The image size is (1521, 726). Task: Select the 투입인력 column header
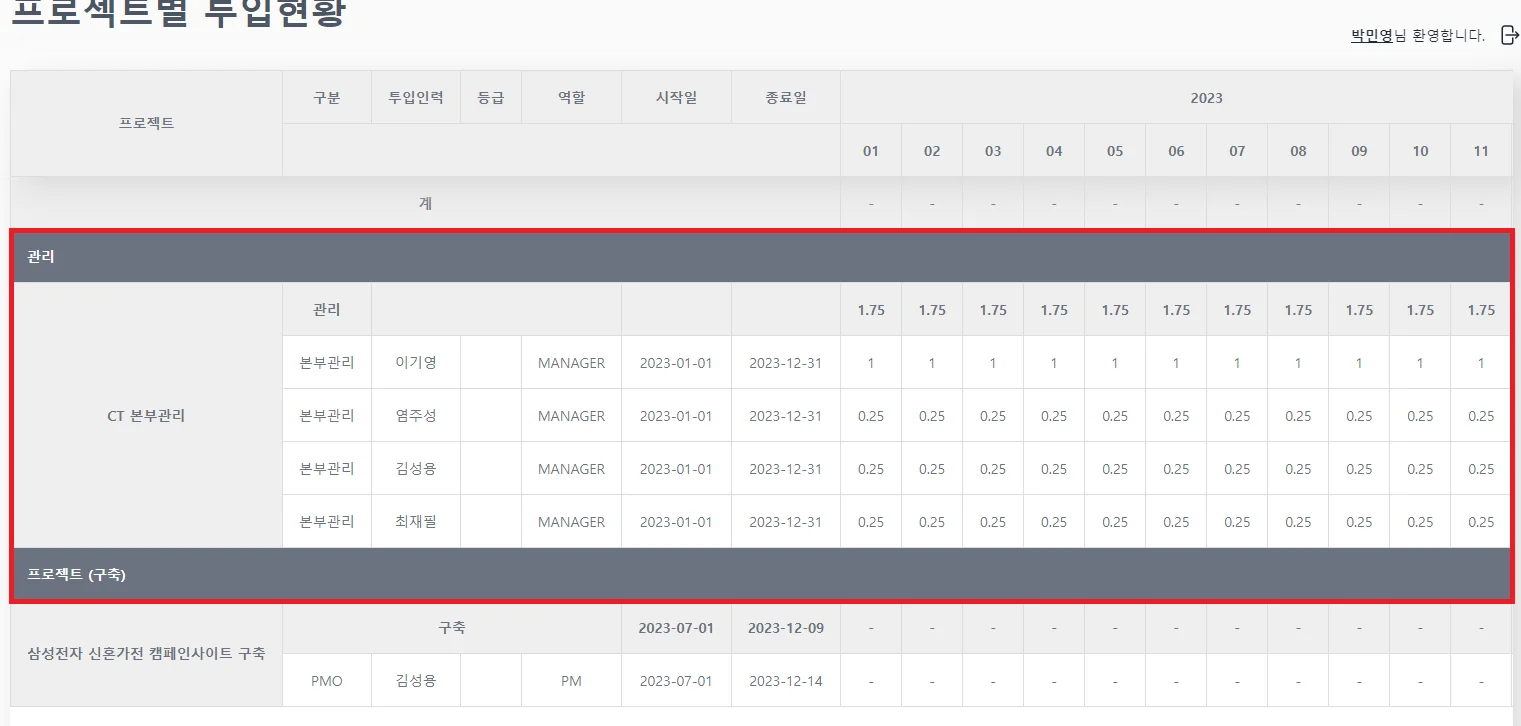tap(416, 98)
